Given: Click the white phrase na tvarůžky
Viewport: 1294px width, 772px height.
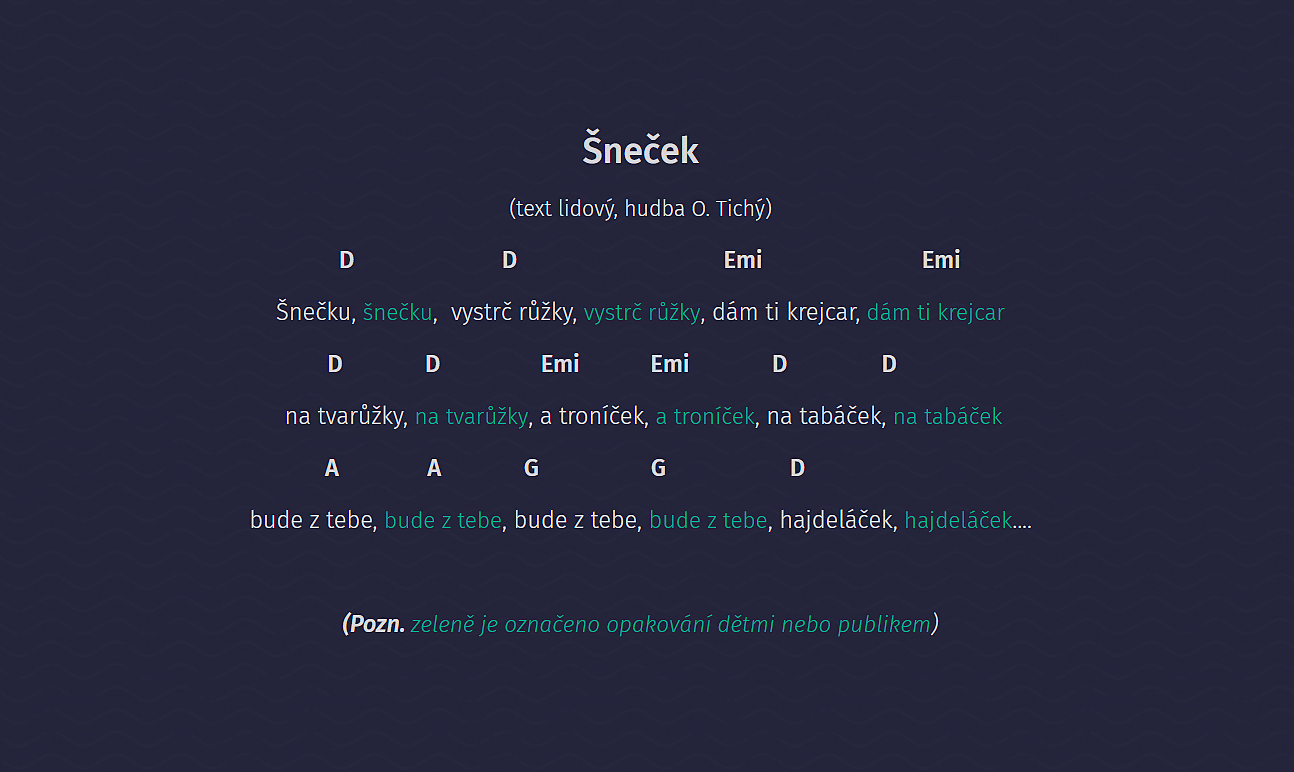Looking at the screenshot, I should pos(344,416).
